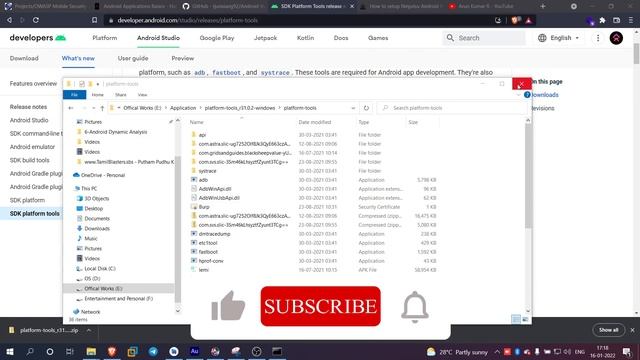Click the browser back arrow
This screenshot has height=360, width=640.
click(9, 20)
